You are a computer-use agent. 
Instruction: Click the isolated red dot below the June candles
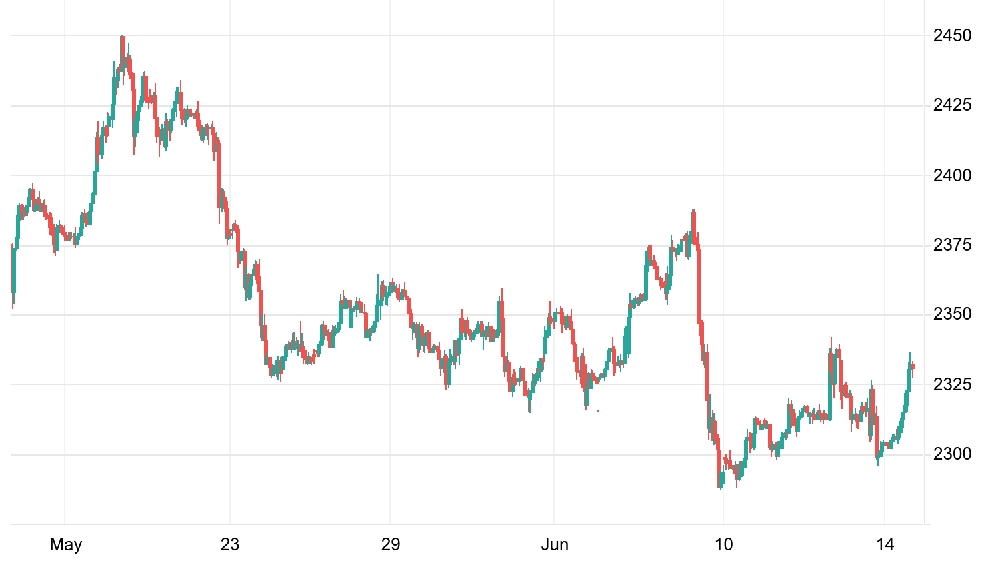pos(598,411)
